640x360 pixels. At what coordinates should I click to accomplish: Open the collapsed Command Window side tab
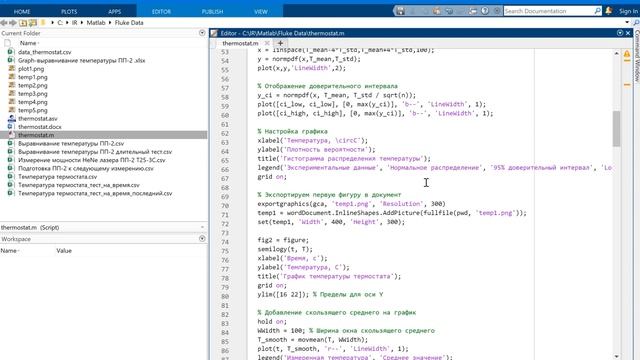[x=636, y=56]
